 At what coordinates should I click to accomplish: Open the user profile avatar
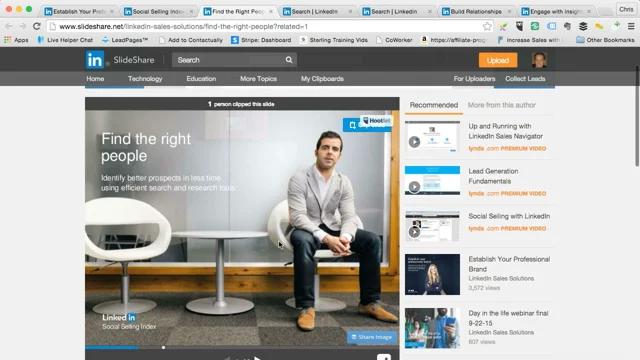pos(539,60)
